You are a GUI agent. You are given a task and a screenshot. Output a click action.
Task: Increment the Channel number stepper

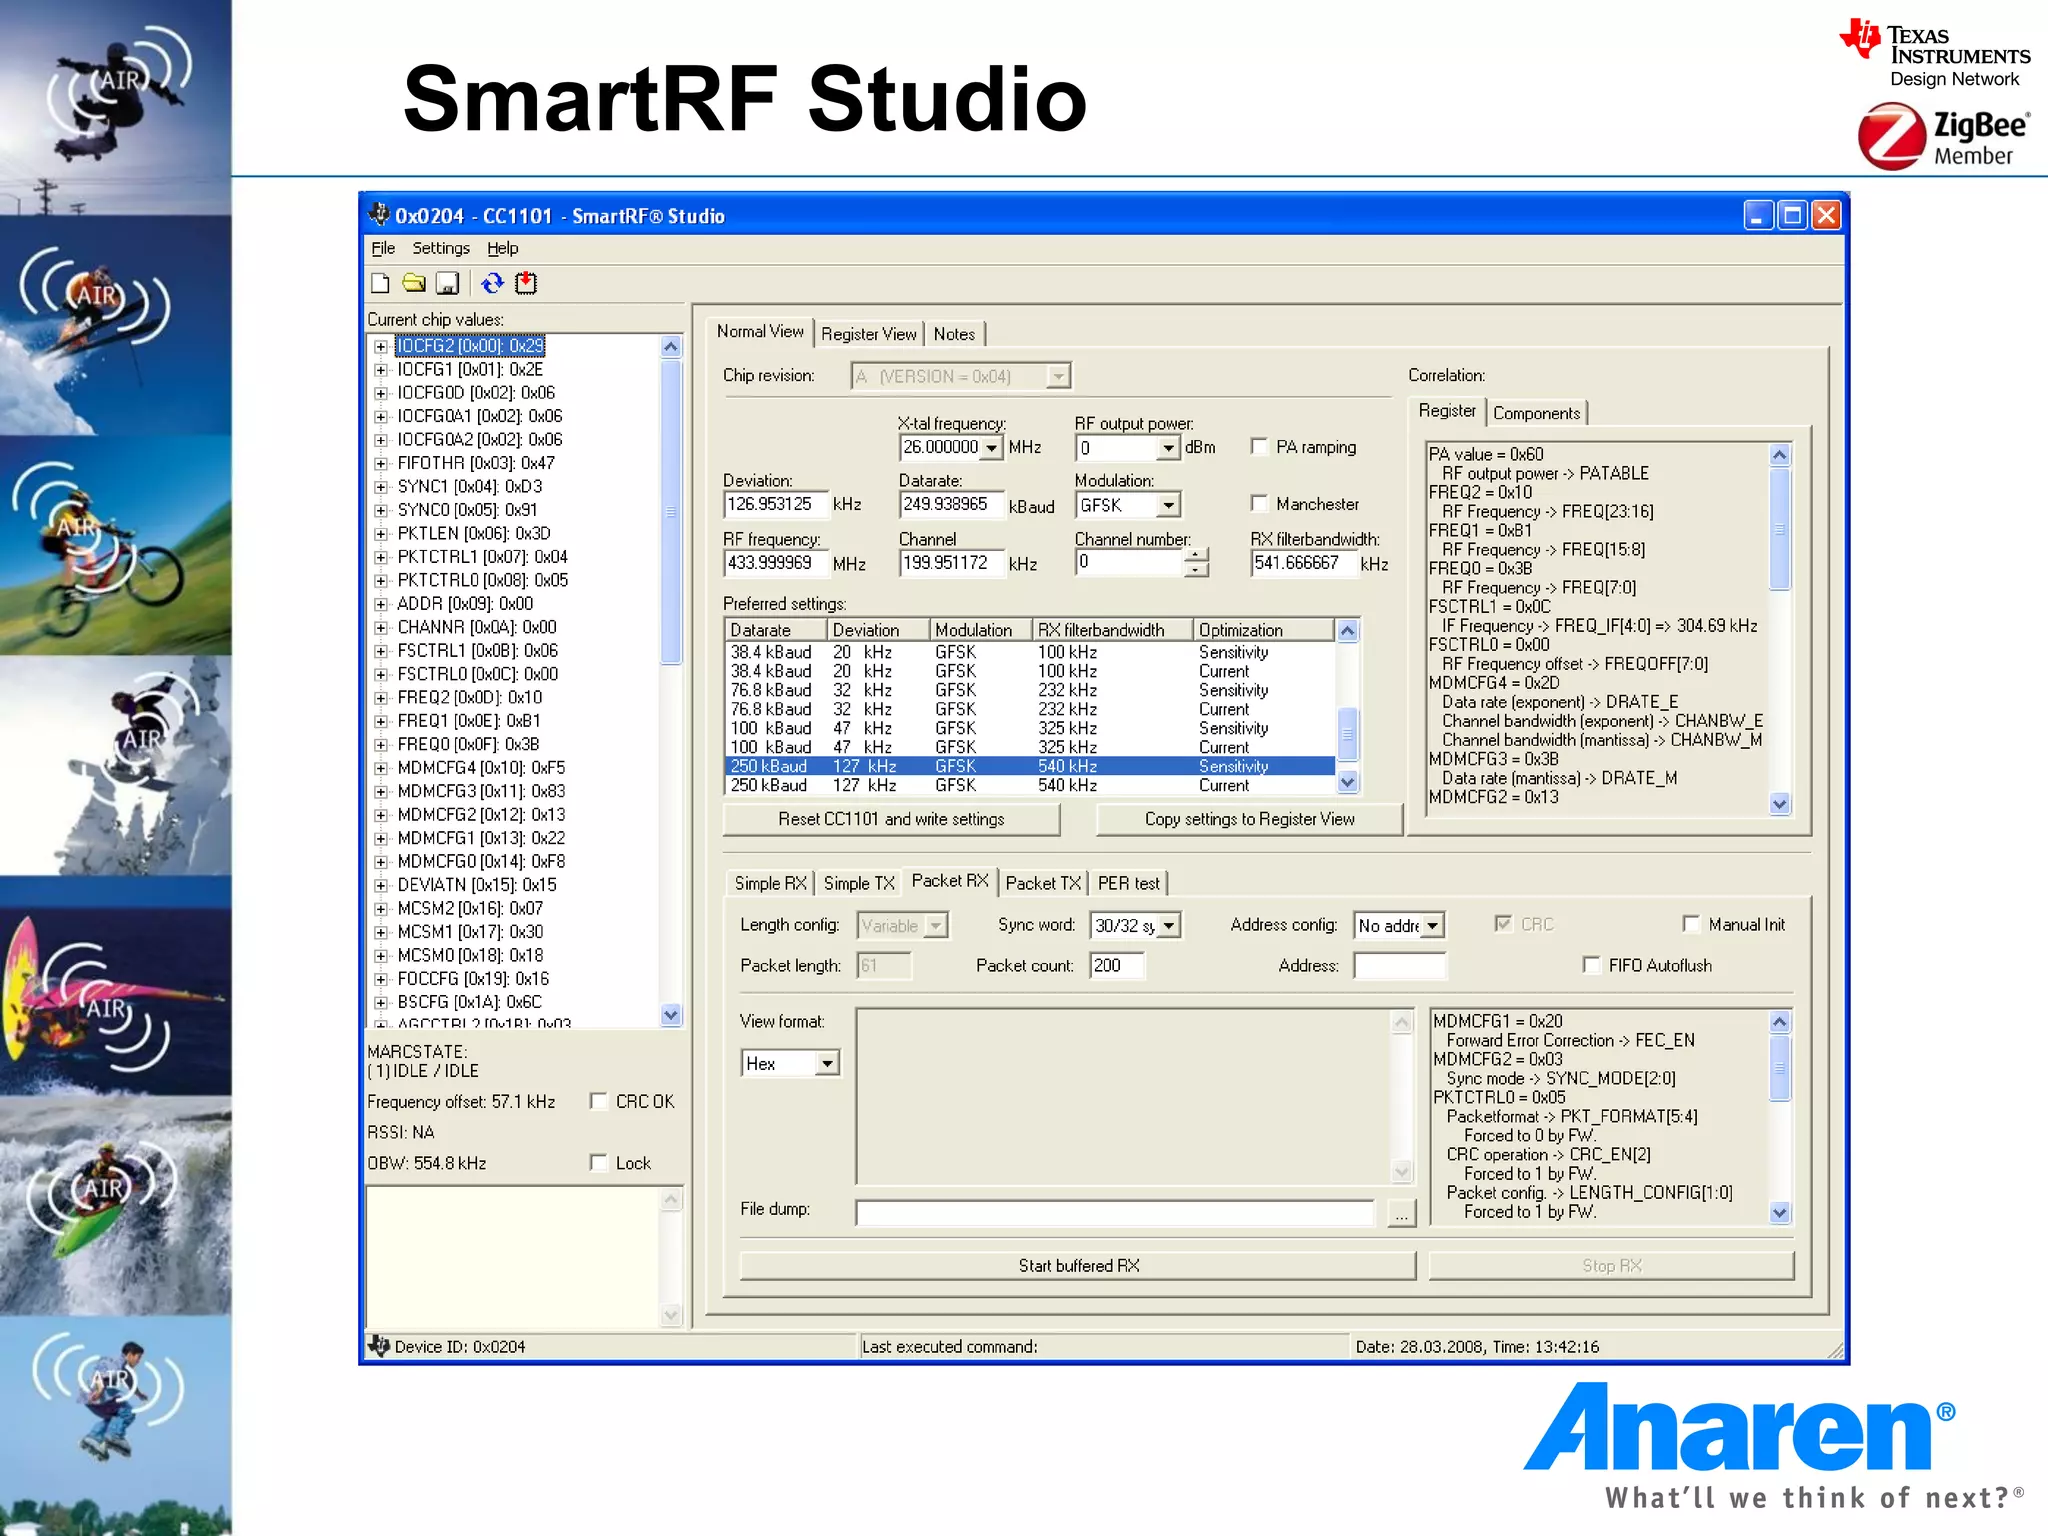(x=1196, y=554)
